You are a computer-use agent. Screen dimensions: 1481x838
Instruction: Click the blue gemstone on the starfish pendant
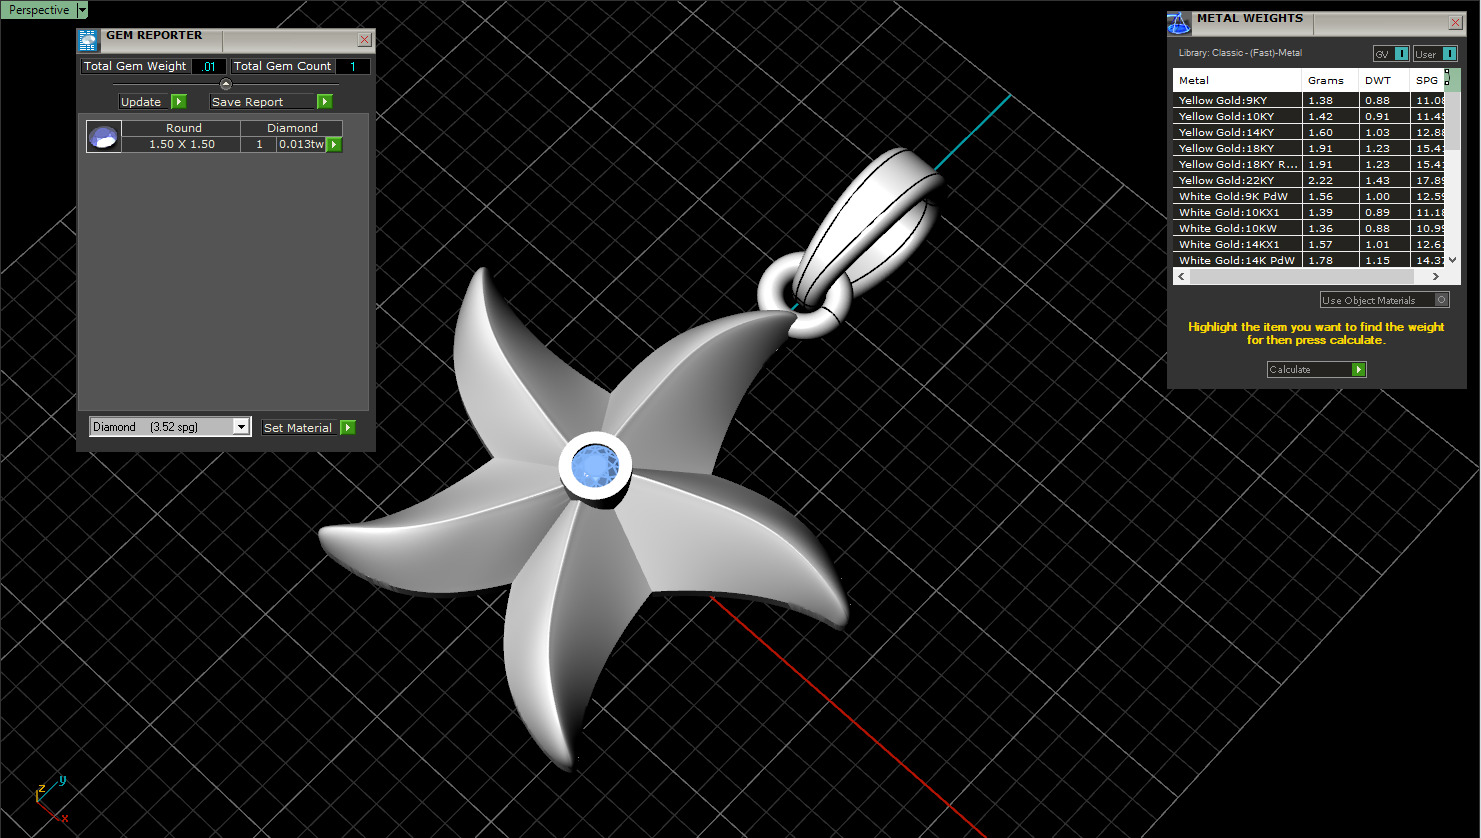pos(595,467)
